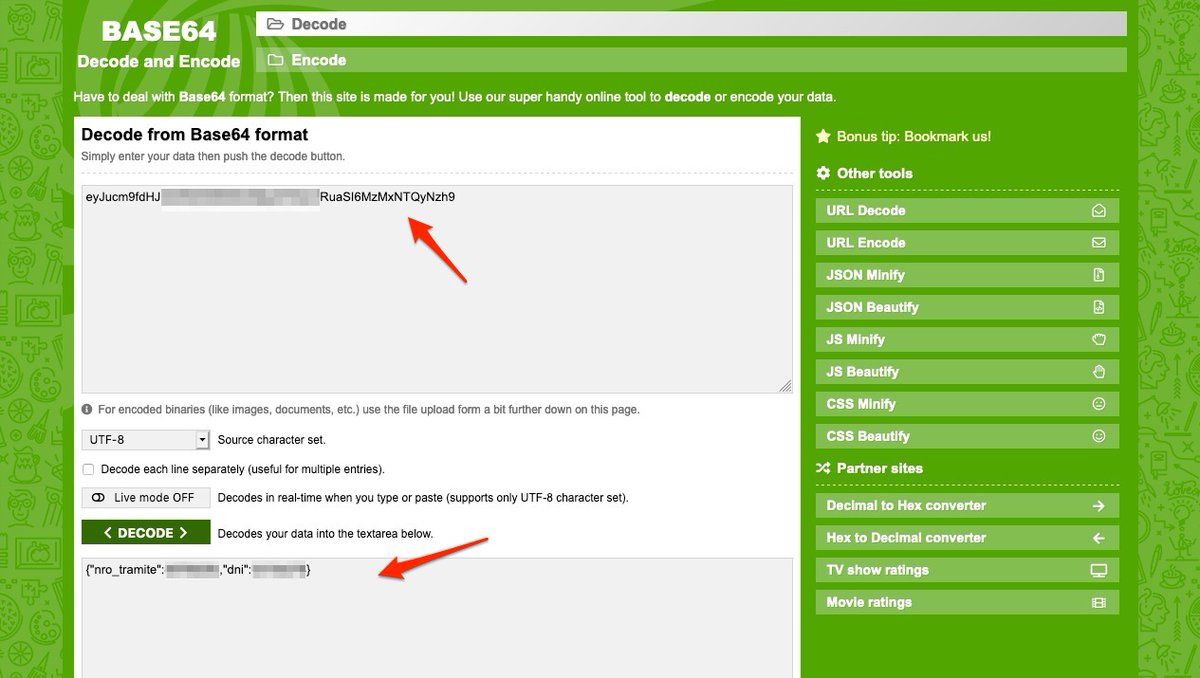Click the shuffle icon beside Partner sites
1200x678 pixels.
click(x=823, y=468)
